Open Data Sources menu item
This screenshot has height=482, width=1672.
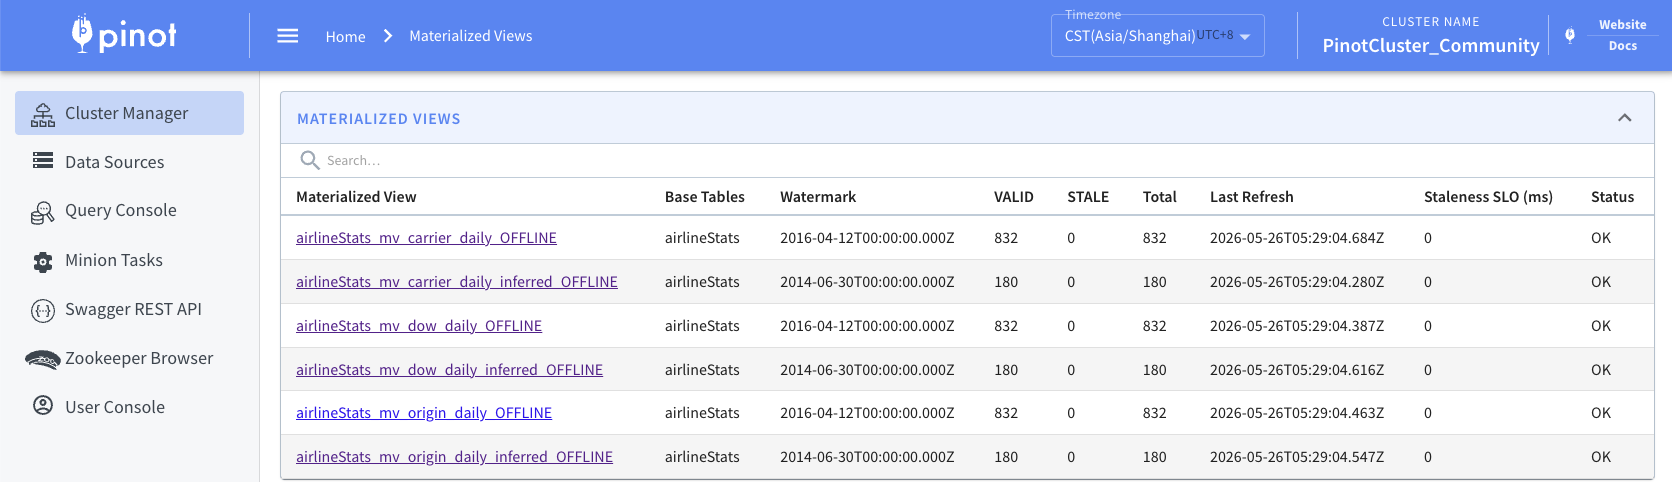(x=129, y=162)
